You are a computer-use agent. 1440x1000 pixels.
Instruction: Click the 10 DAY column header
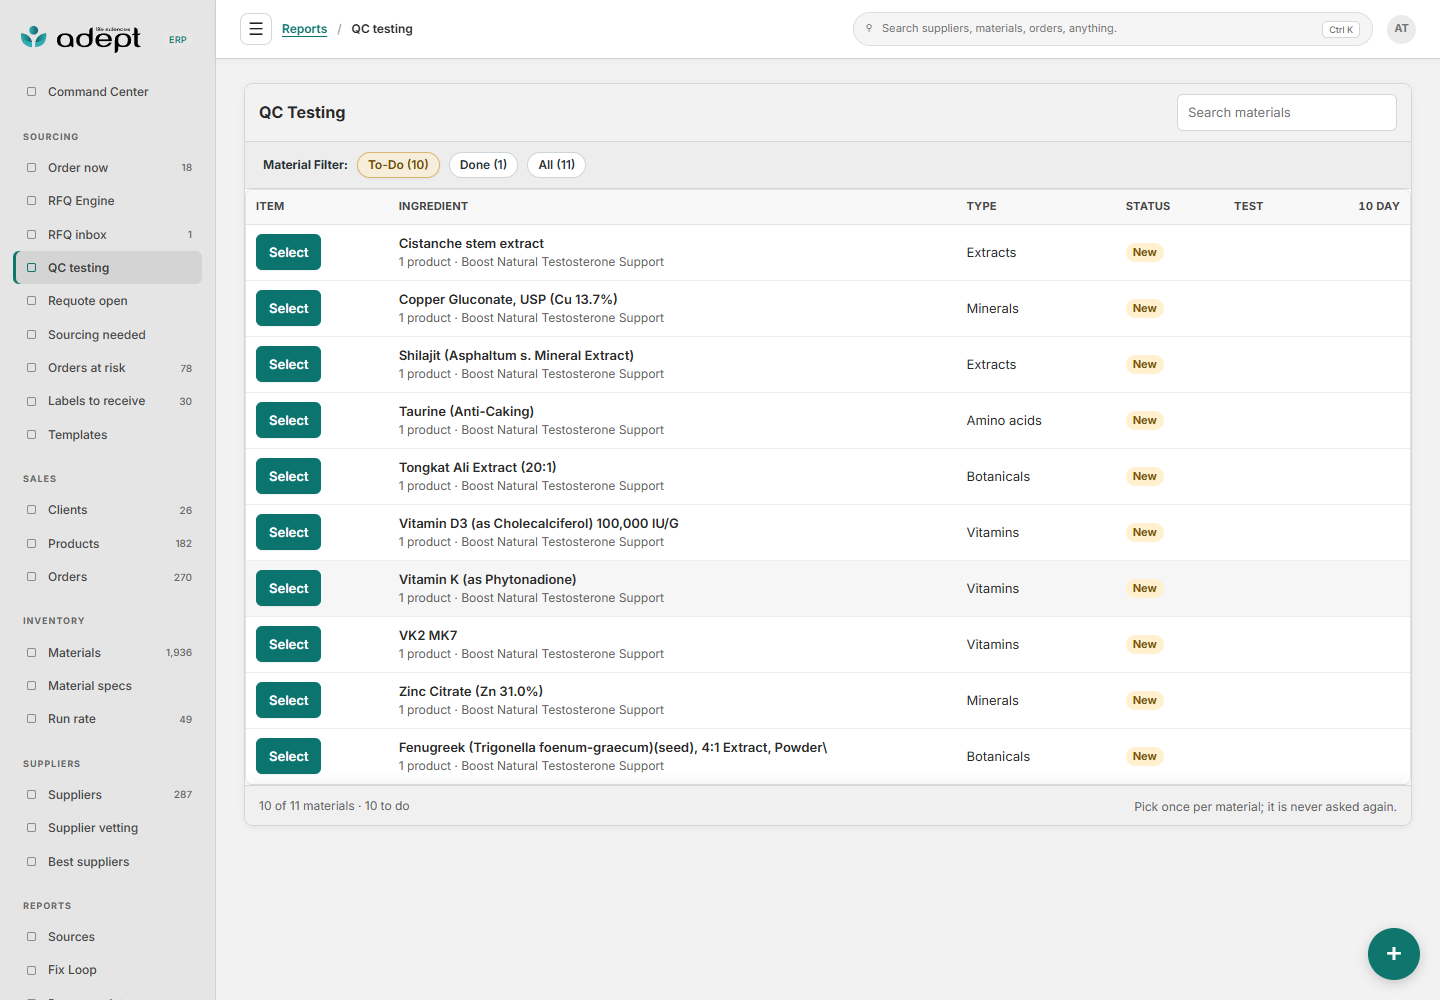pos(1378,206)
